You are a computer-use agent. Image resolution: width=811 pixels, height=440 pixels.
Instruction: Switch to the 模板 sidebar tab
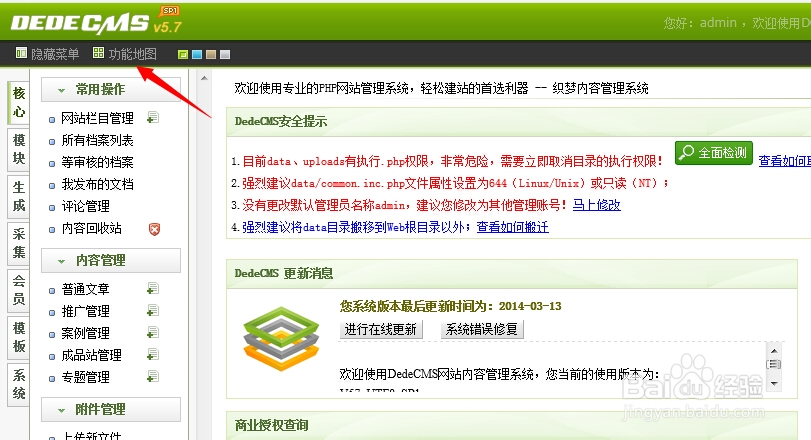tap(19, 337)
